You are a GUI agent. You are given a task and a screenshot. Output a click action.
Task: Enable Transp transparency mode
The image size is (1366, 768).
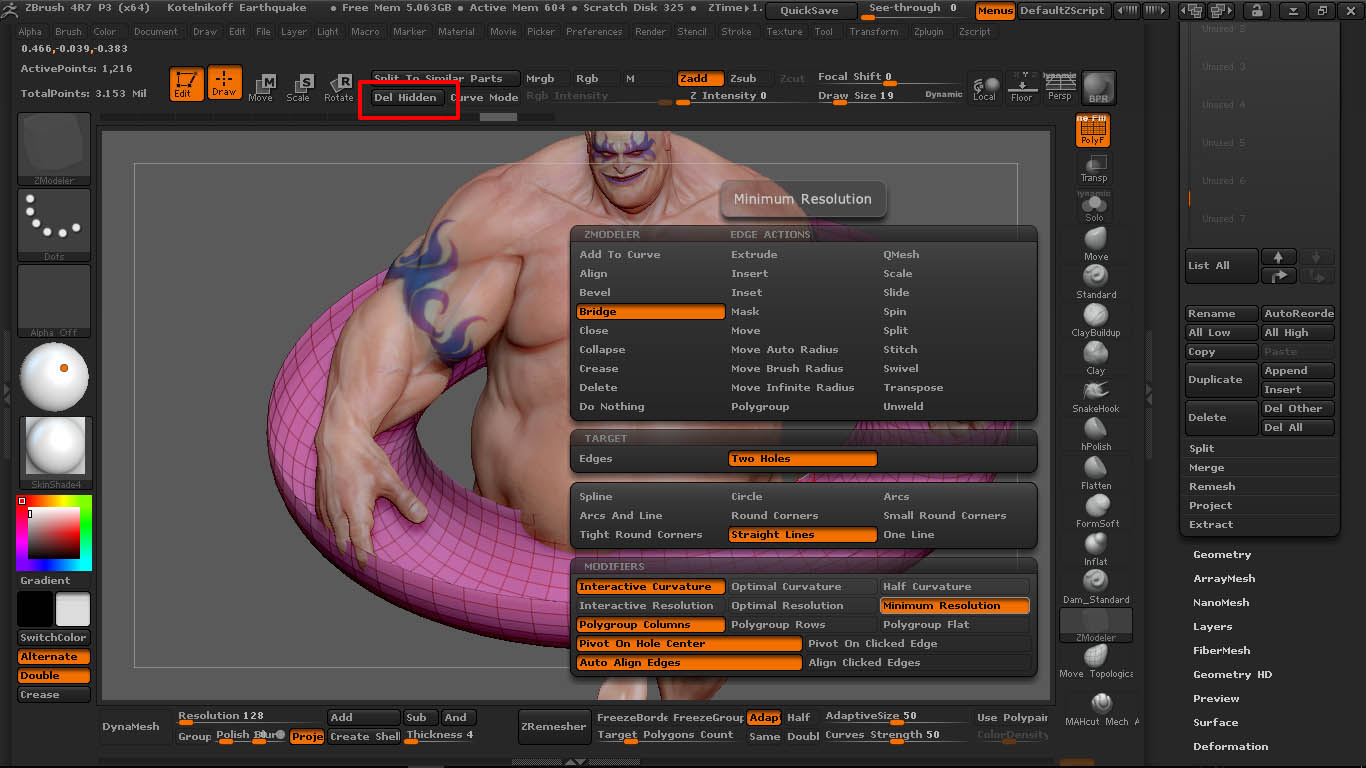click(1093, 172)
